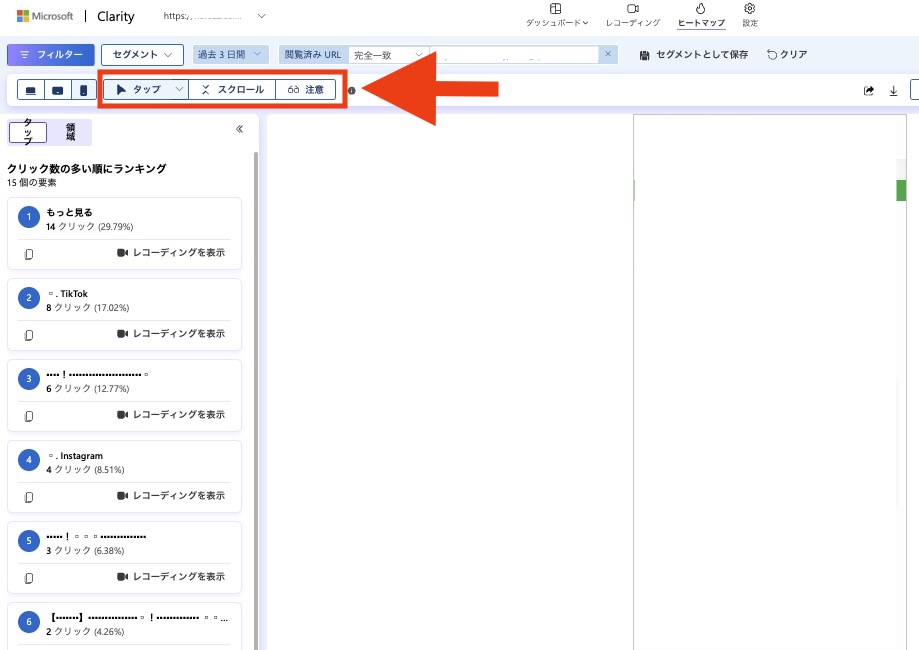Viewport: 919px width, 650px height.
Task: Open the ダッシュボード dashboard tab
Action: [556, 15]
